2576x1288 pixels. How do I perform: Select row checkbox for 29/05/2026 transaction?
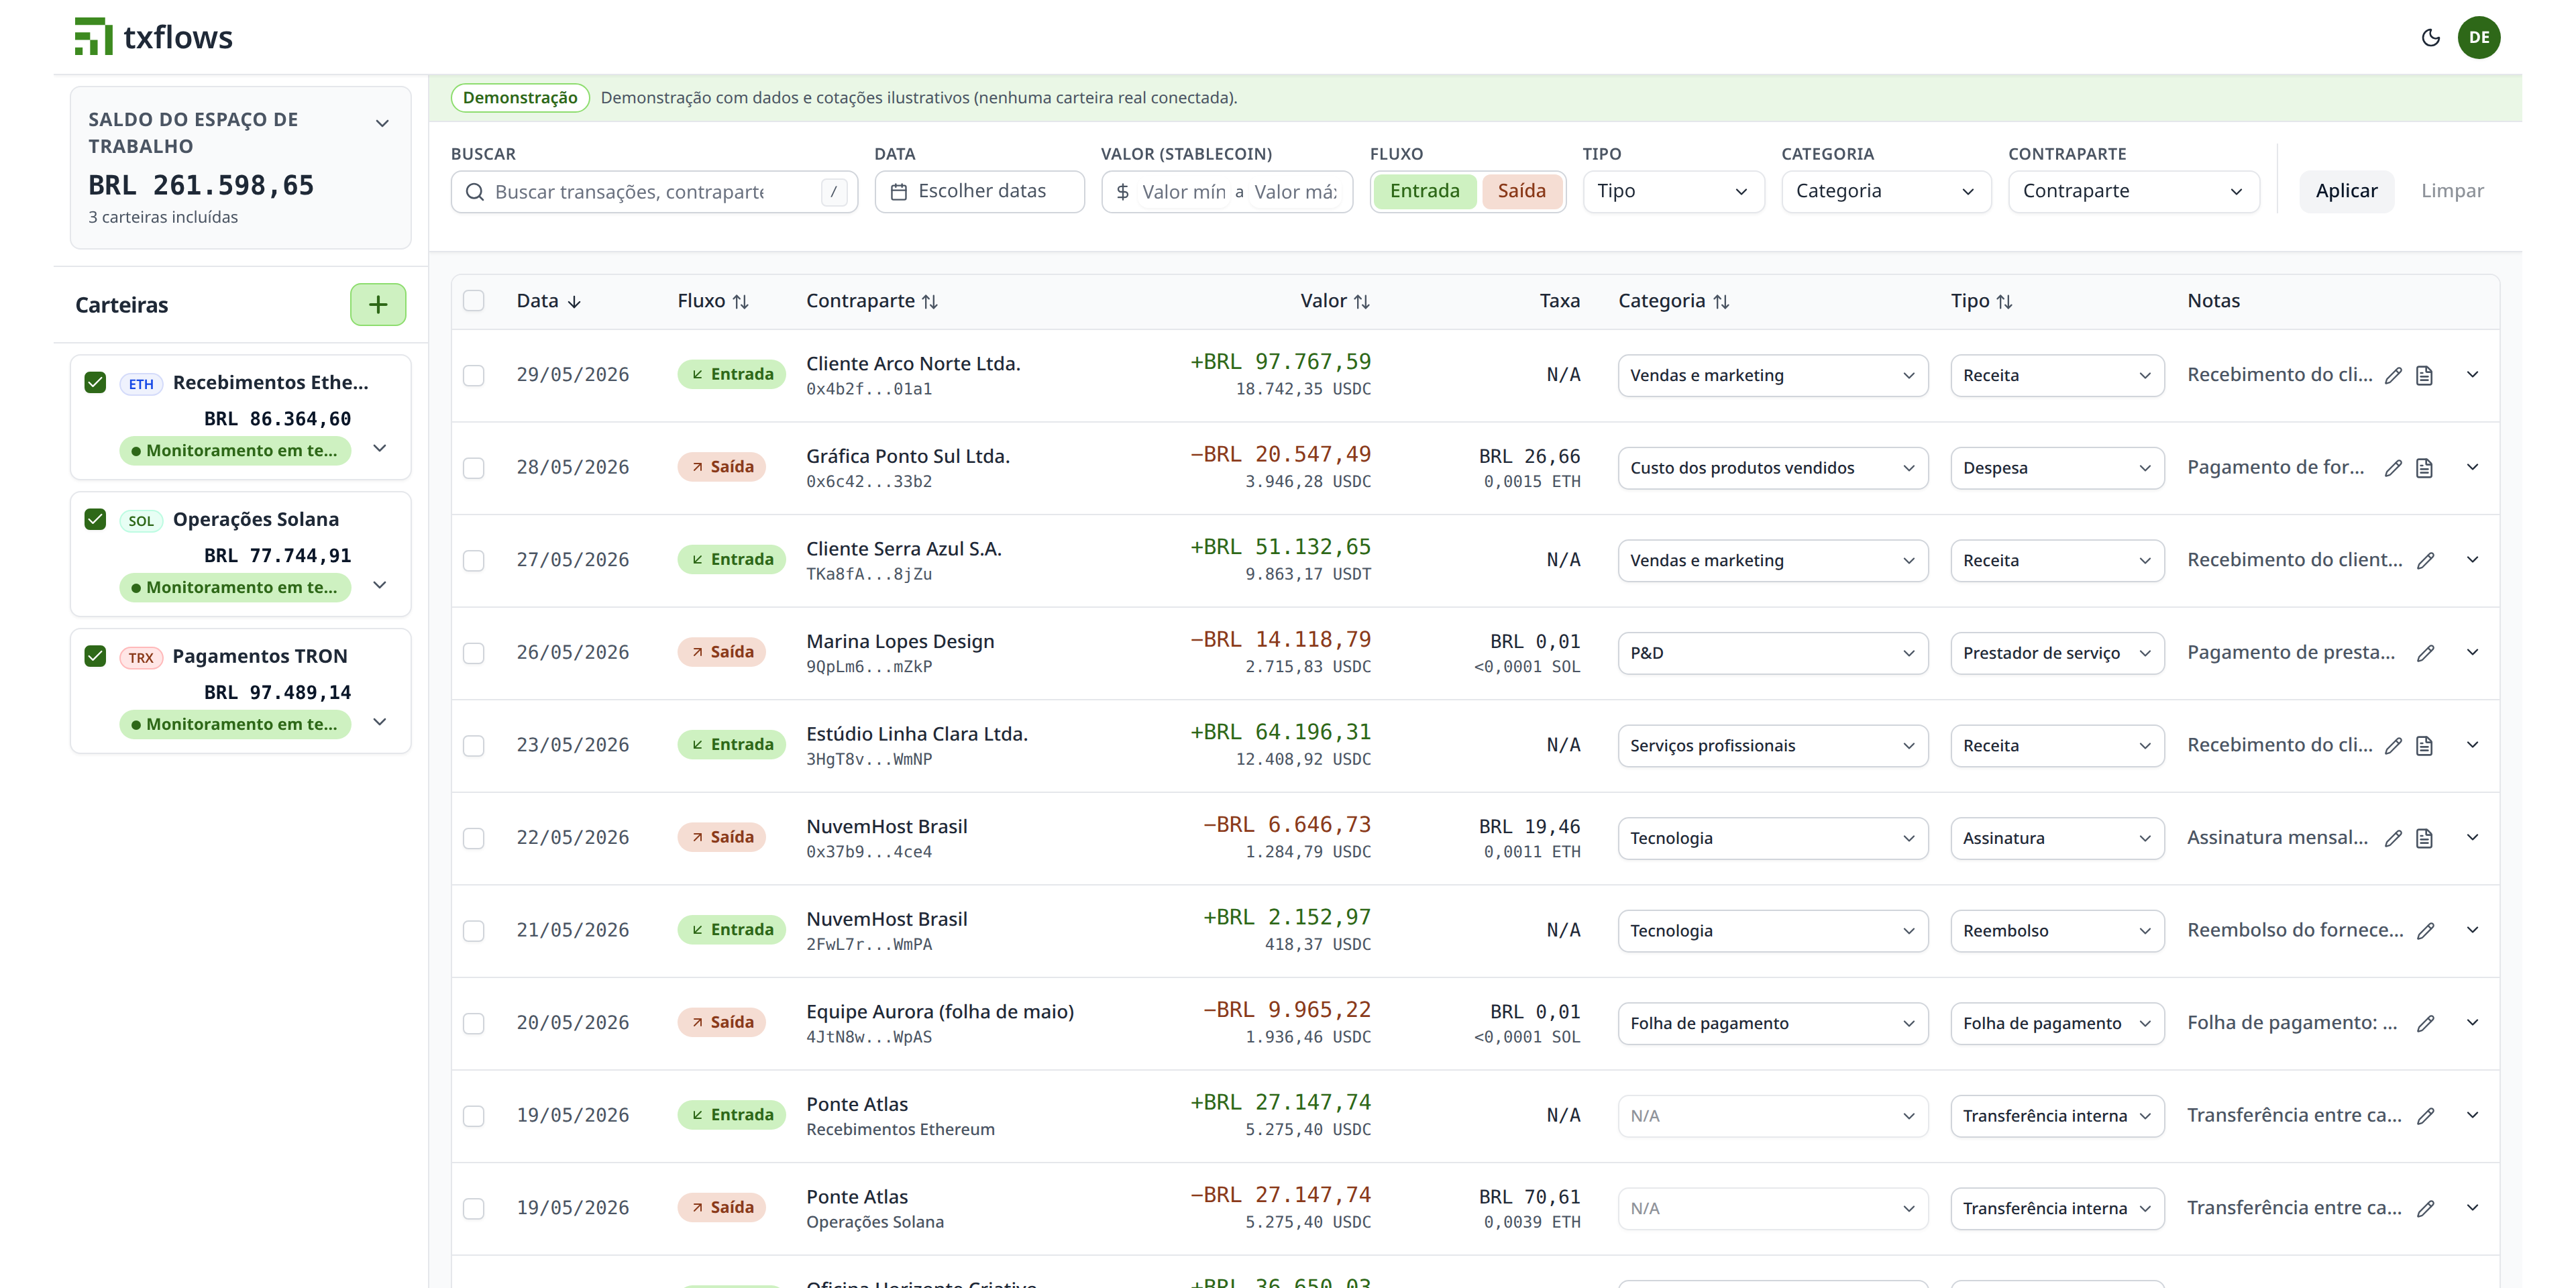click(474, 375)
